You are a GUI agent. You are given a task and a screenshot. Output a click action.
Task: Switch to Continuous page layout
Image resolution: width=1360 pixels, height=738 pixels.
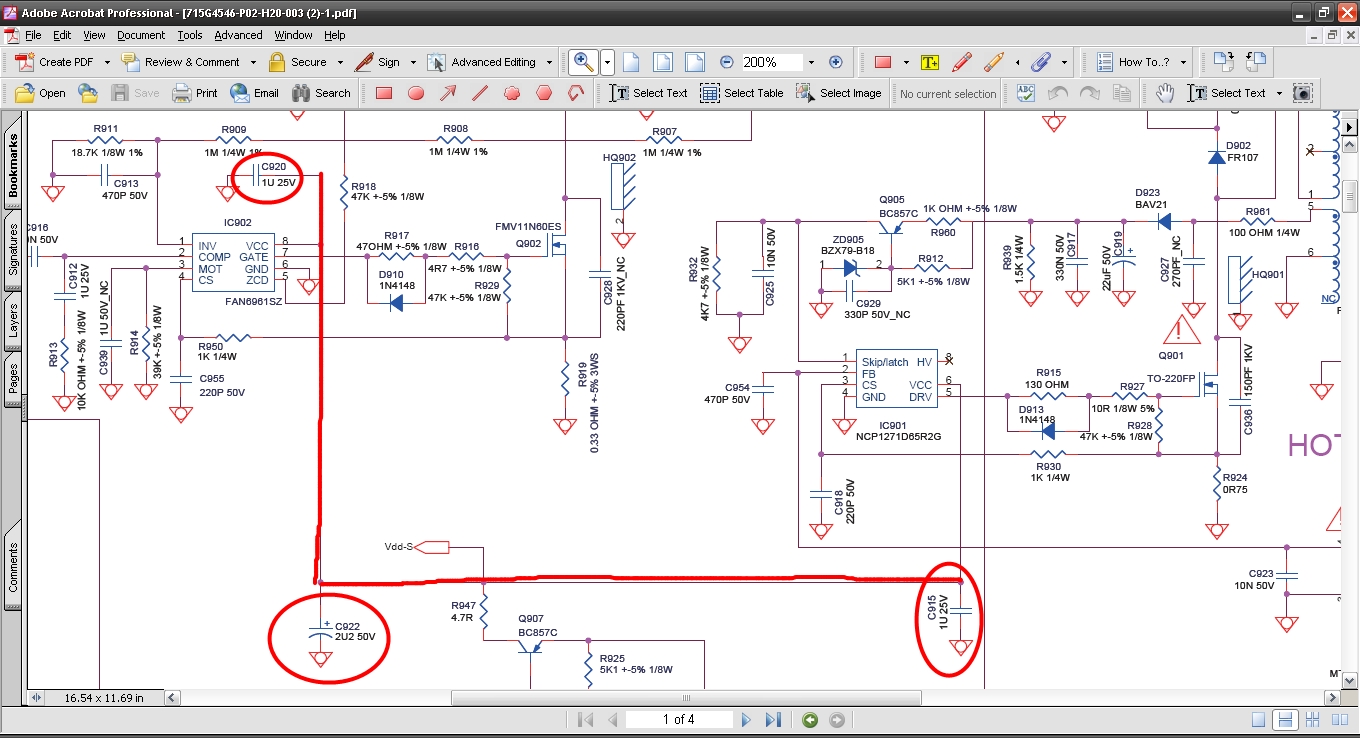point(1286,720)
